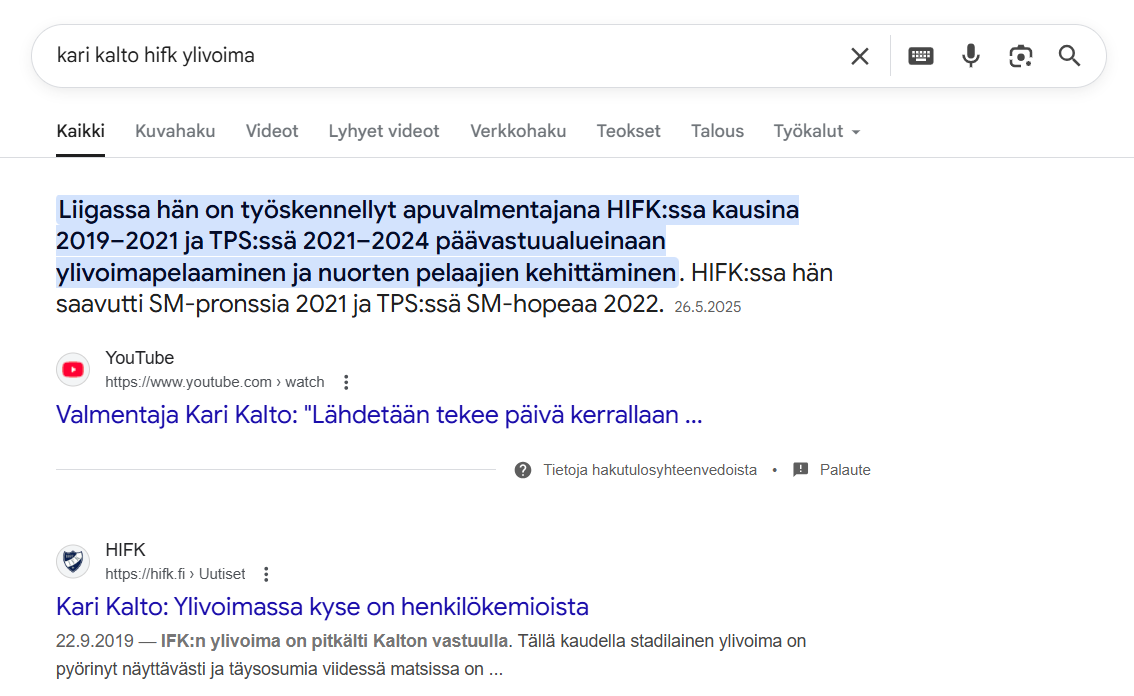Select the Lyhyet videot tab

tap(384, 131)
